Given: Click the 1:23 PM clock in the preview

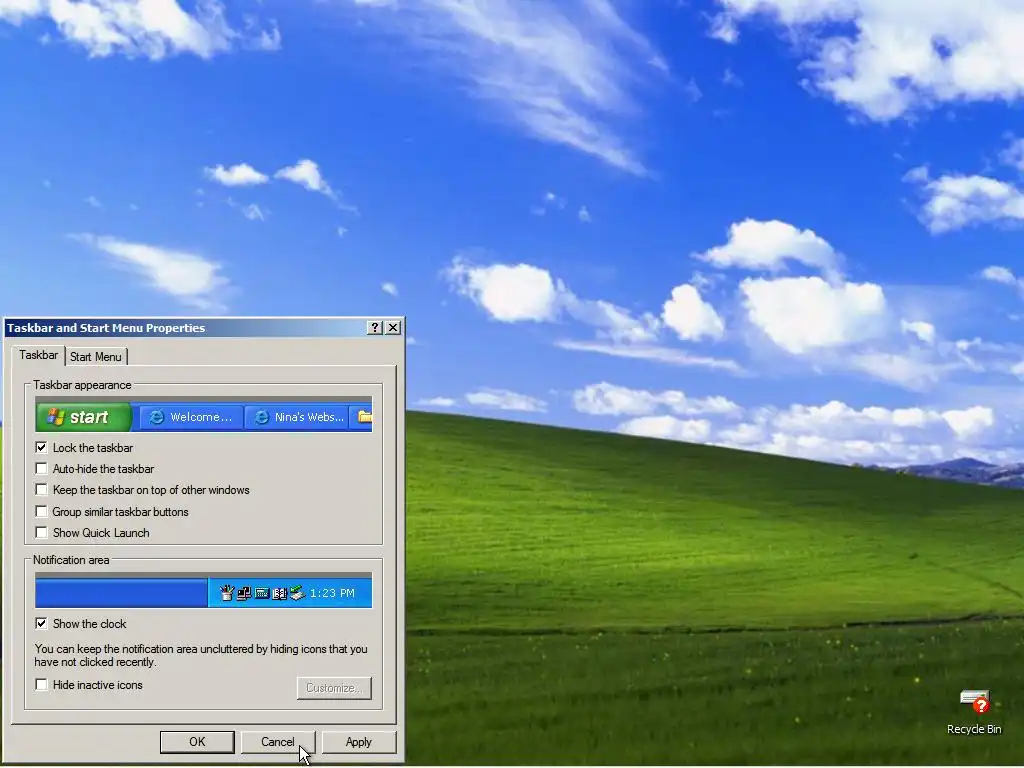Looking at the screenshot, I should tap(332, 593).
